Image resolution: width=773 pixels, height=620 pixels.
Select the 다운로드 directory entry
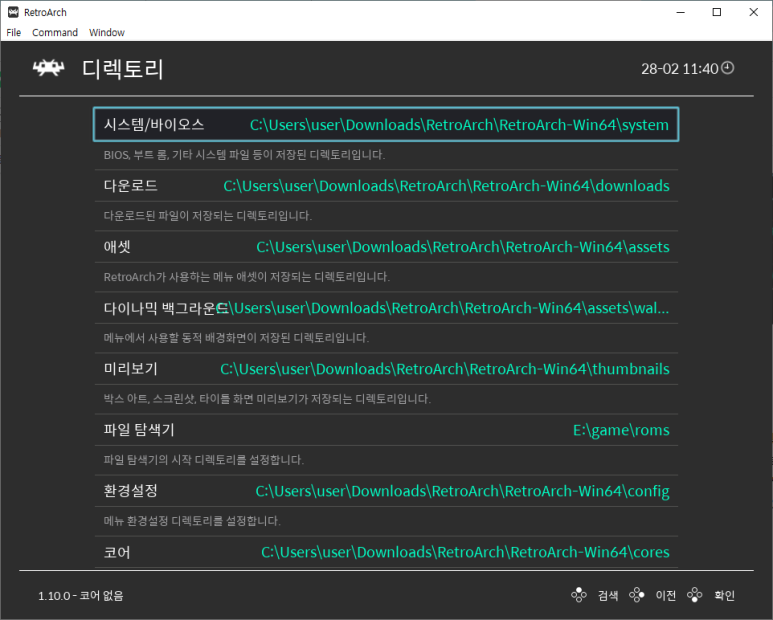coord(386,186)
